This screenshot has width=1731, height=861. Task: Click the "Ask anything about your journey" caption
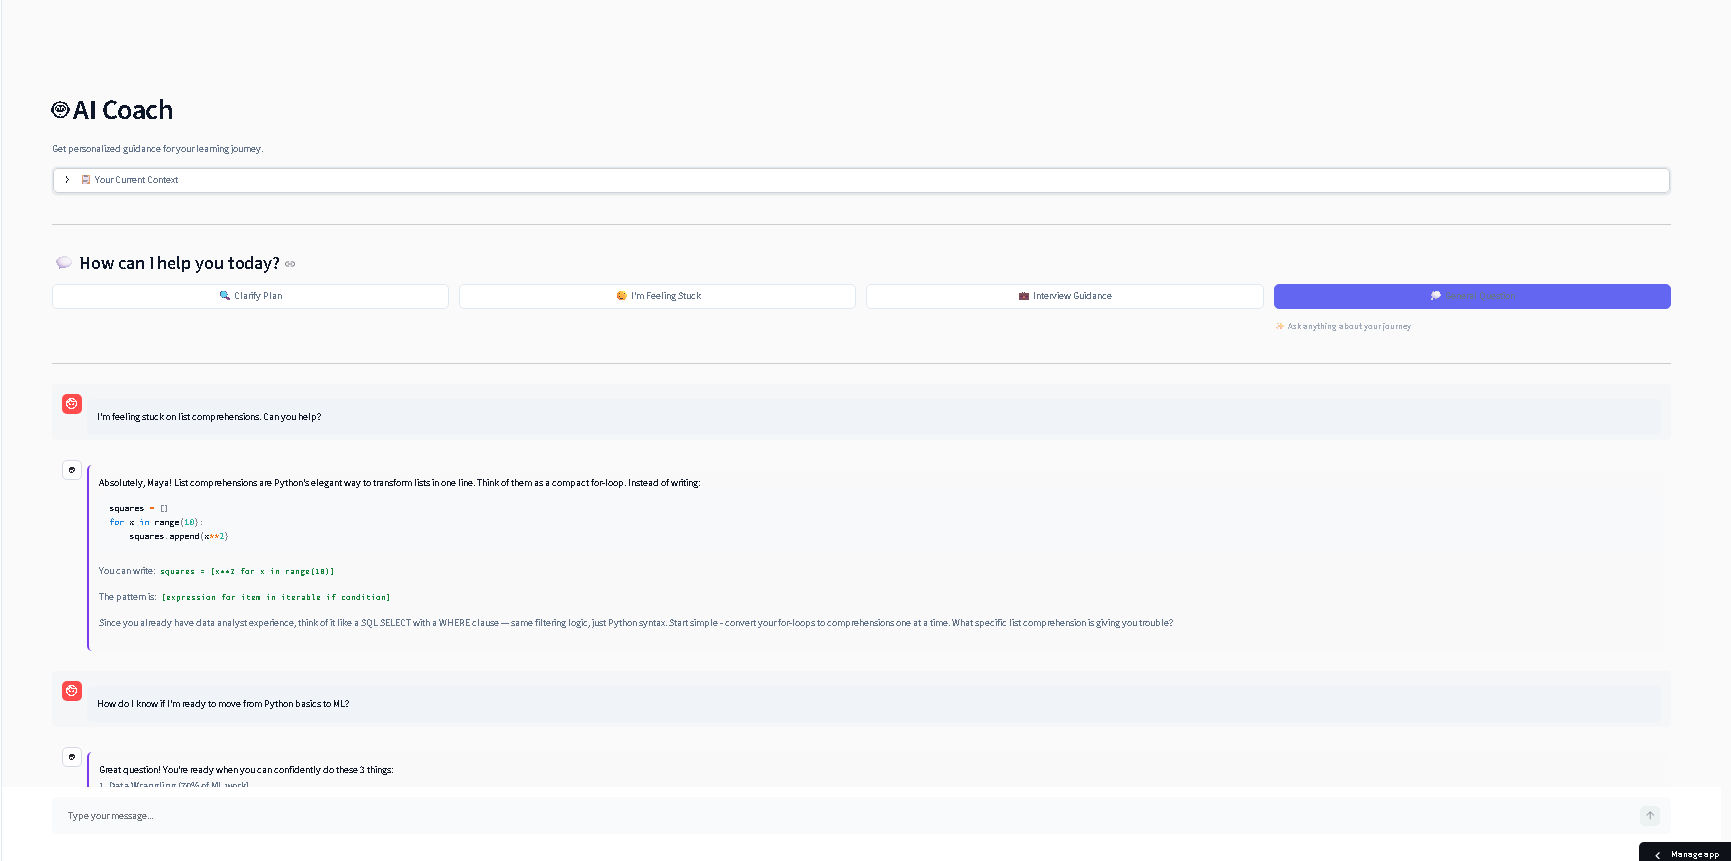point(1349,326)
